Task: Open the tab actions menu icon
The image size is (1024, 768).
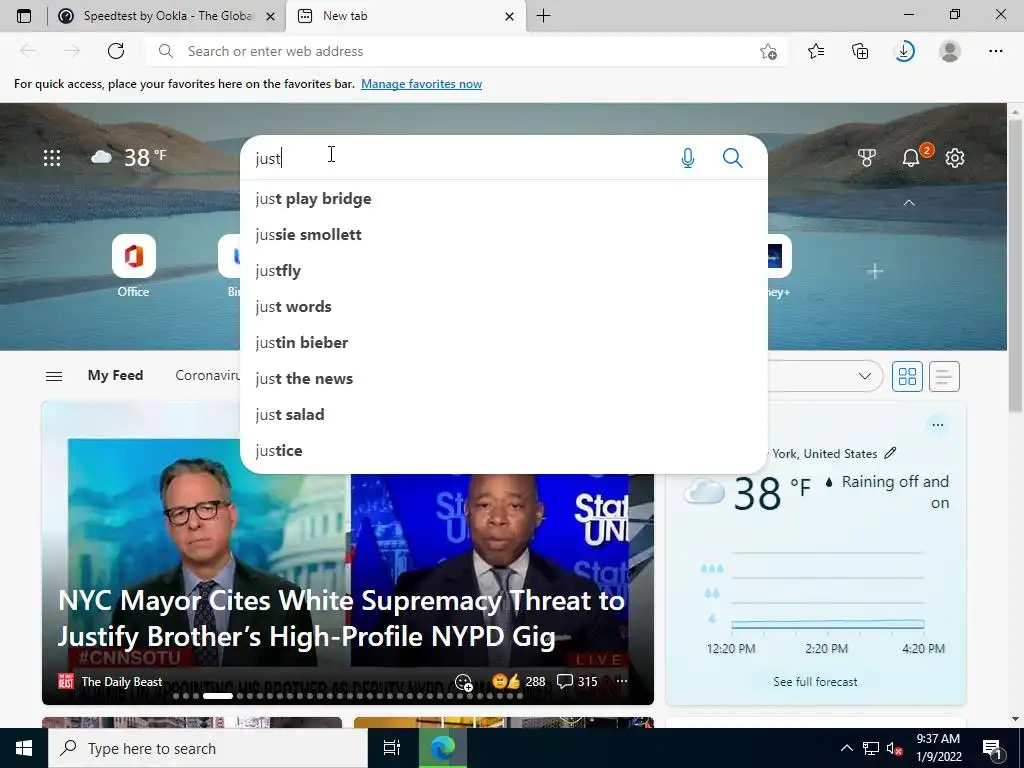Action: [24, 16]
